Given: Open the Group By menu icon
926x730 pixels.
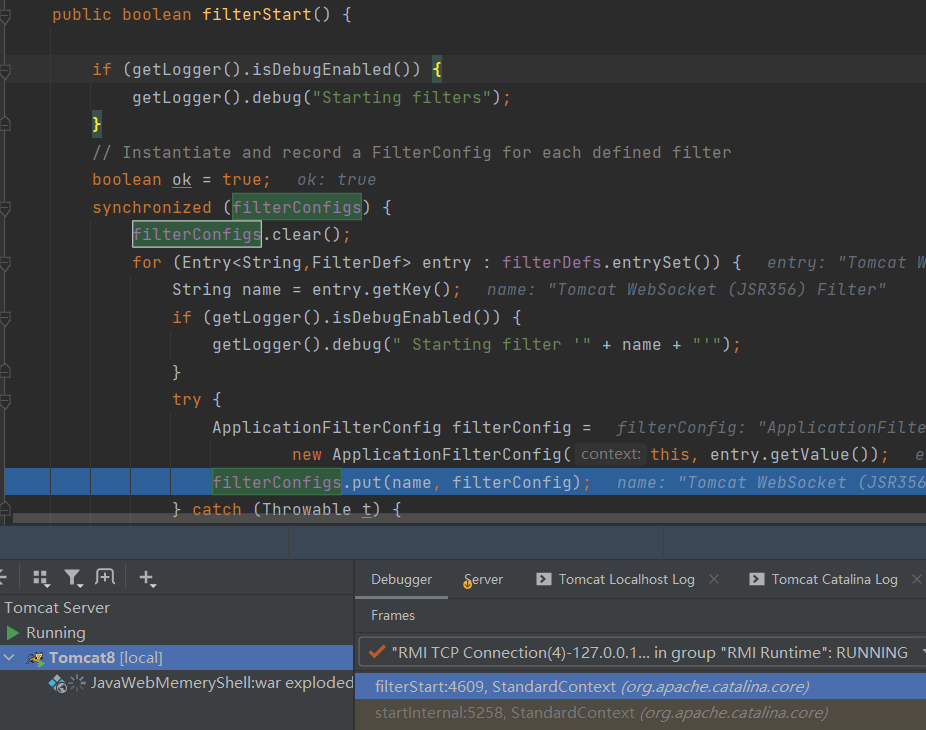Looking at the screenshot, I should click(41, 578).
